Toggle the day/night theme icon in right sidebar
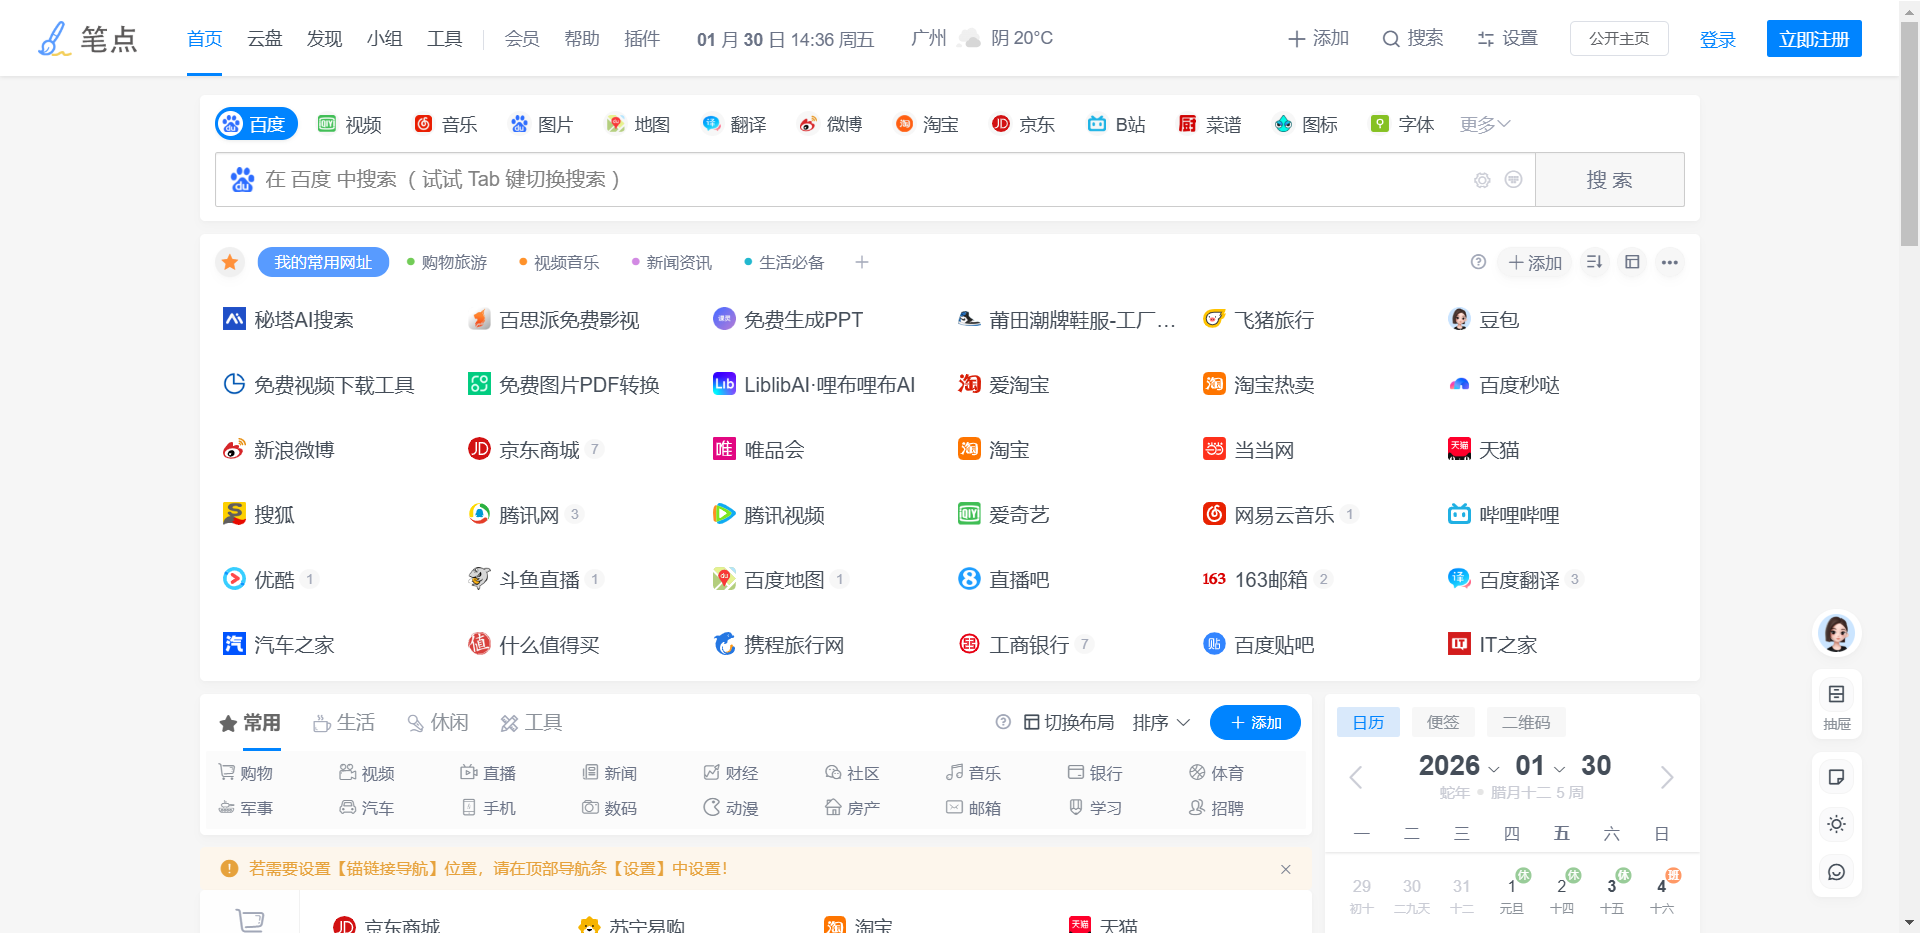This screenshot has width=1920, height=933. click(x=1836, y=824)
